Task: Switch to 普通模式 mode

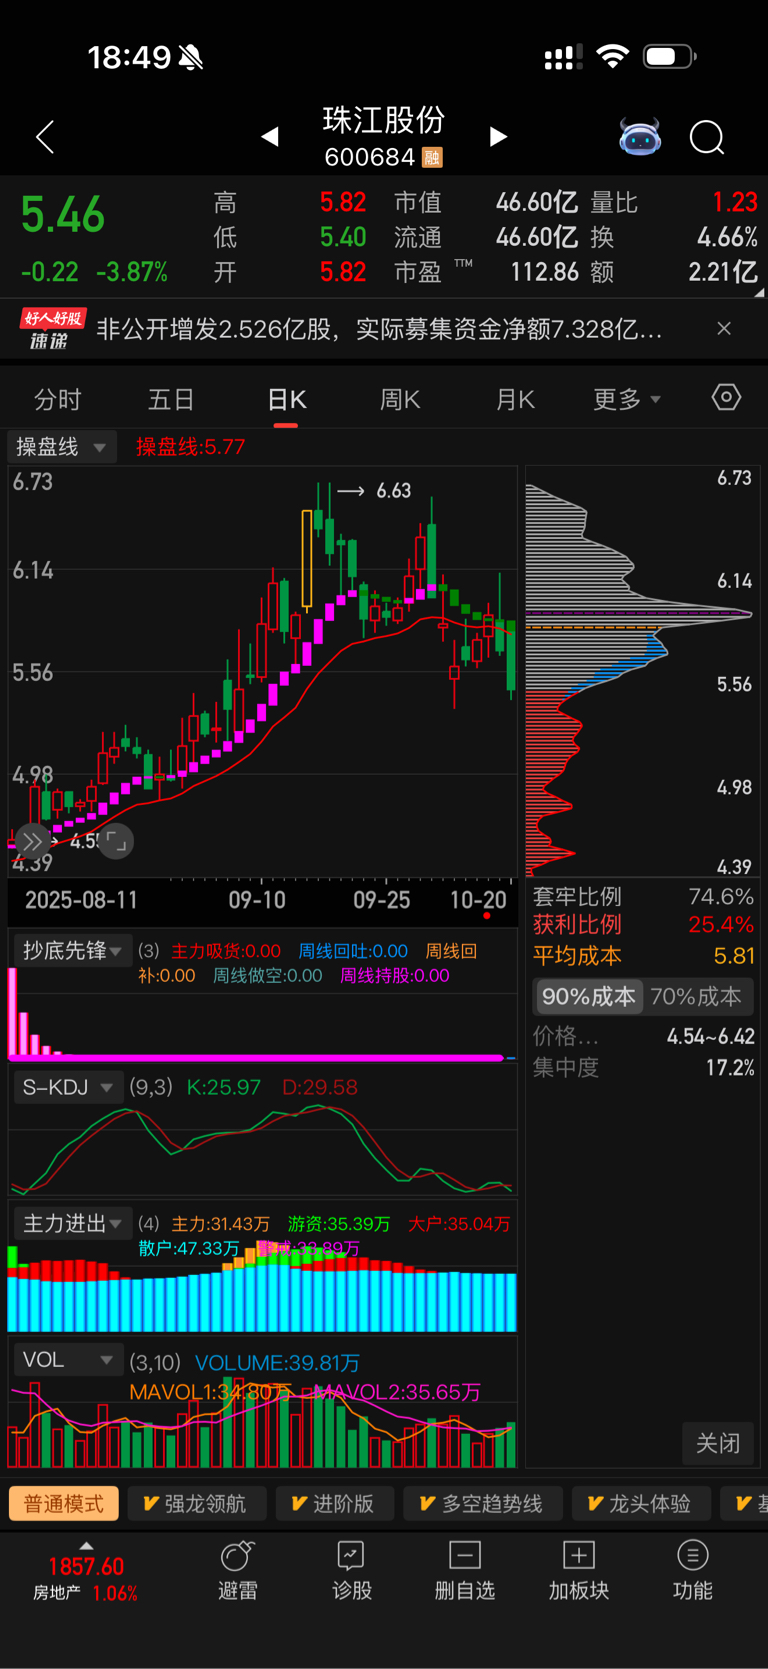Action: 64,1504
